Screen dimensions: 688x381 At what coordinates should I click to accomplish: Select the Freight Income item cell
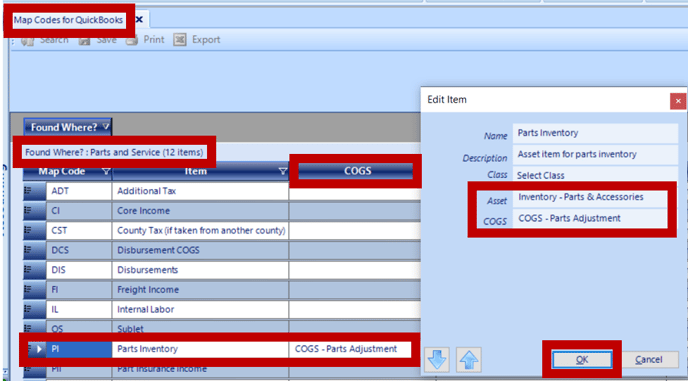coord(201,290)
